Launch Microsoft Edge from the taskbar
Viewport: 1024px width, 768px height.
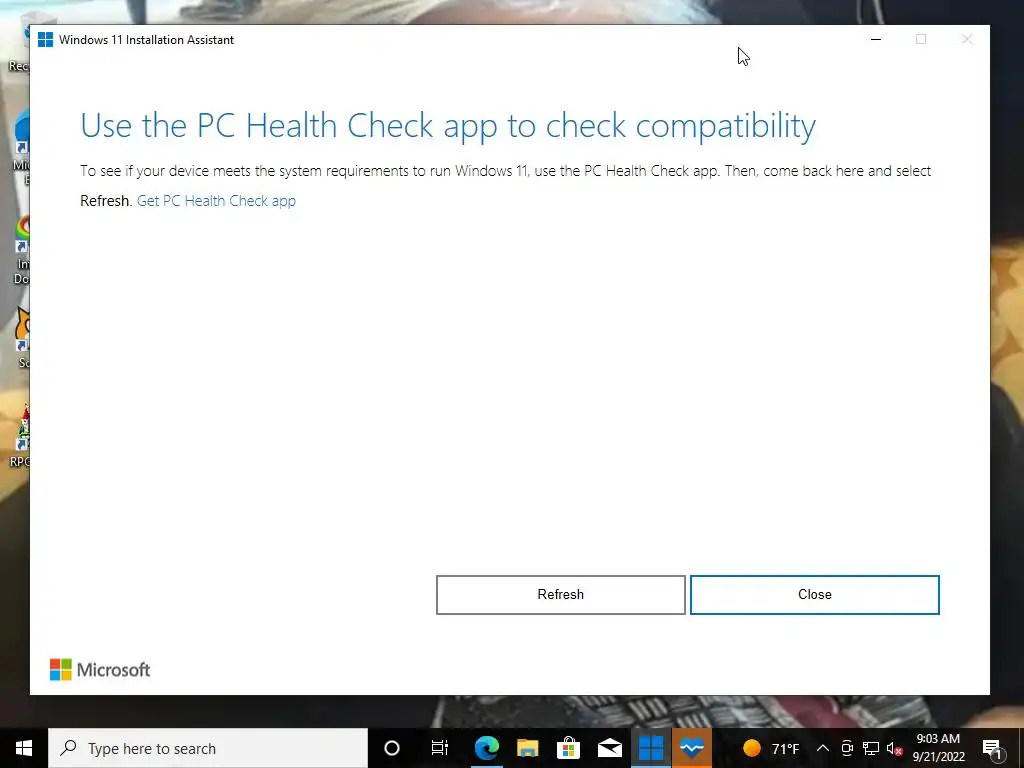(x=487, y=748)
